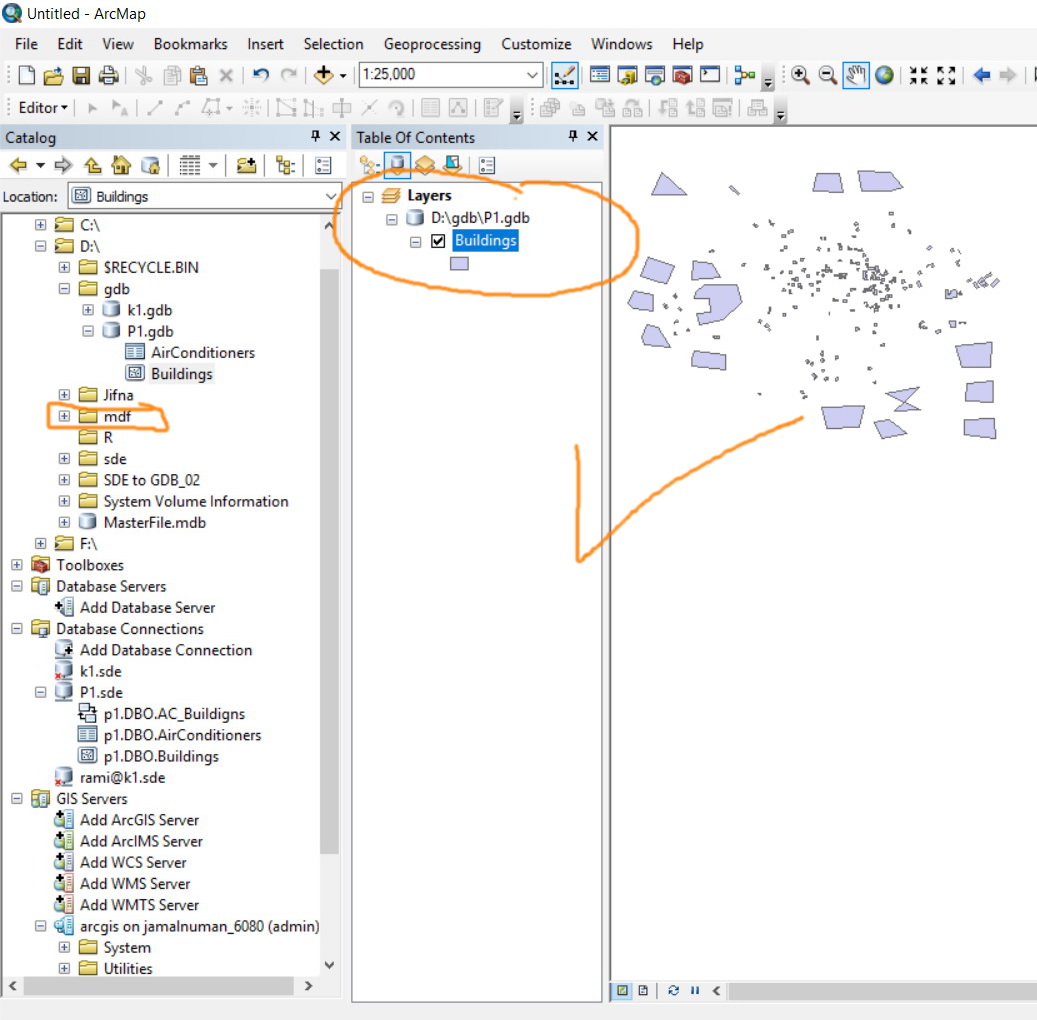Go back to previous extent
Viewport: 1037px width, 1020px height.
coord(981,75)
